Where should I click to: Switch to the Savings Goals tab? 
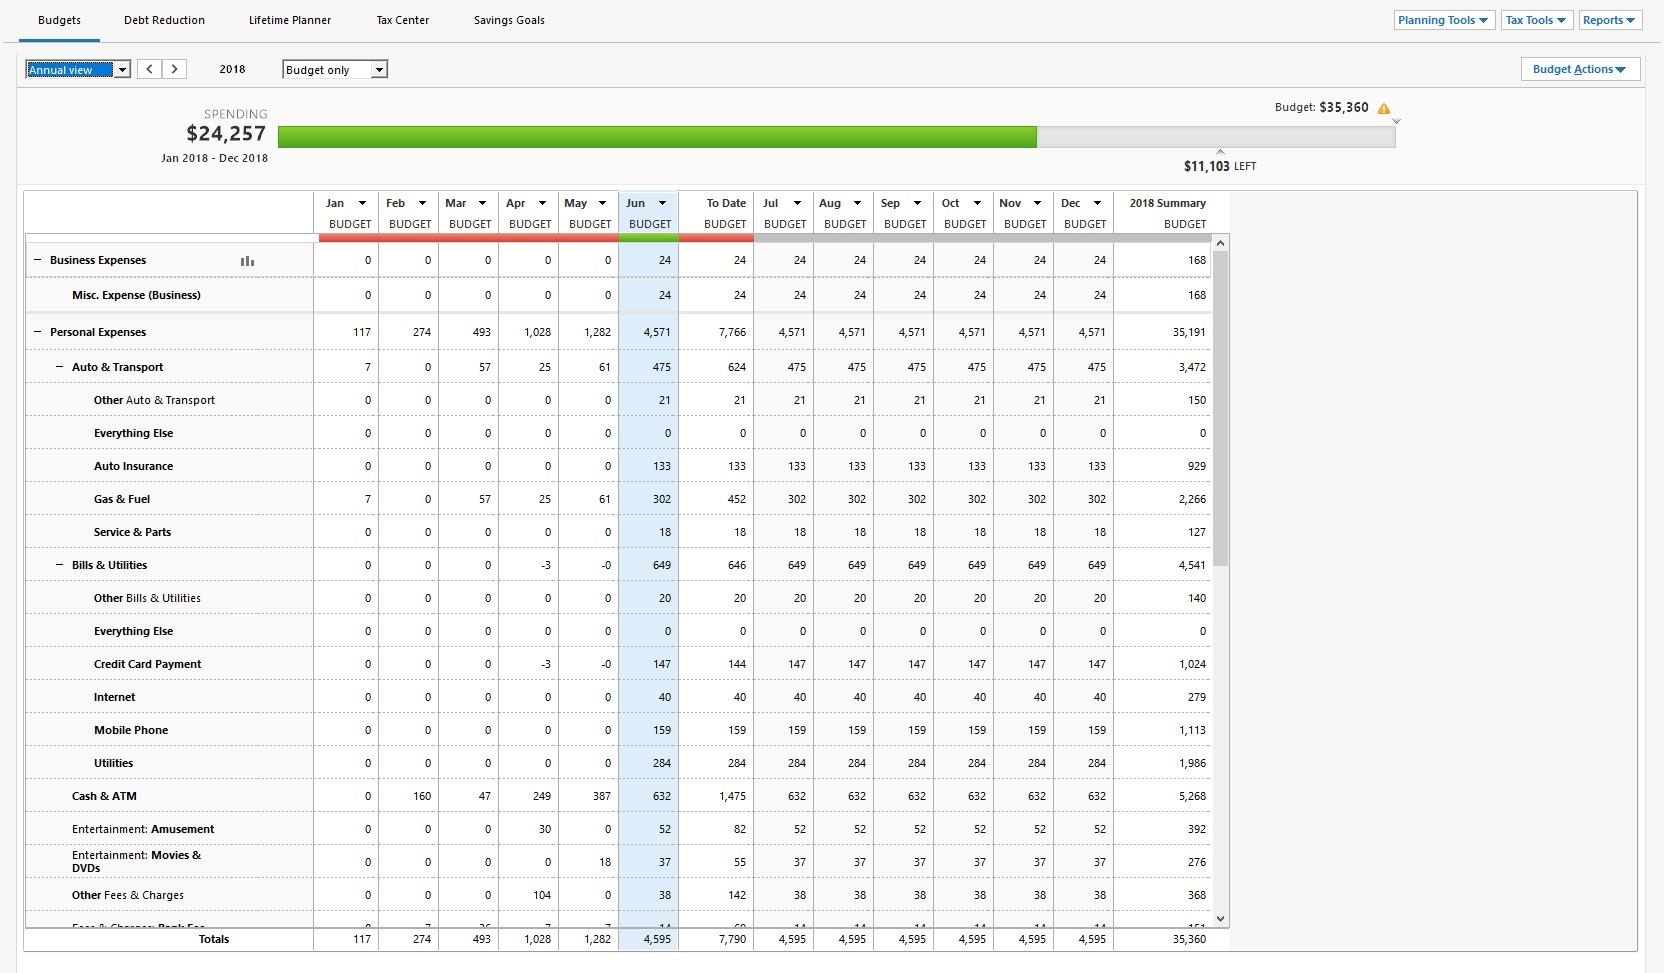[x=509, y=20]
